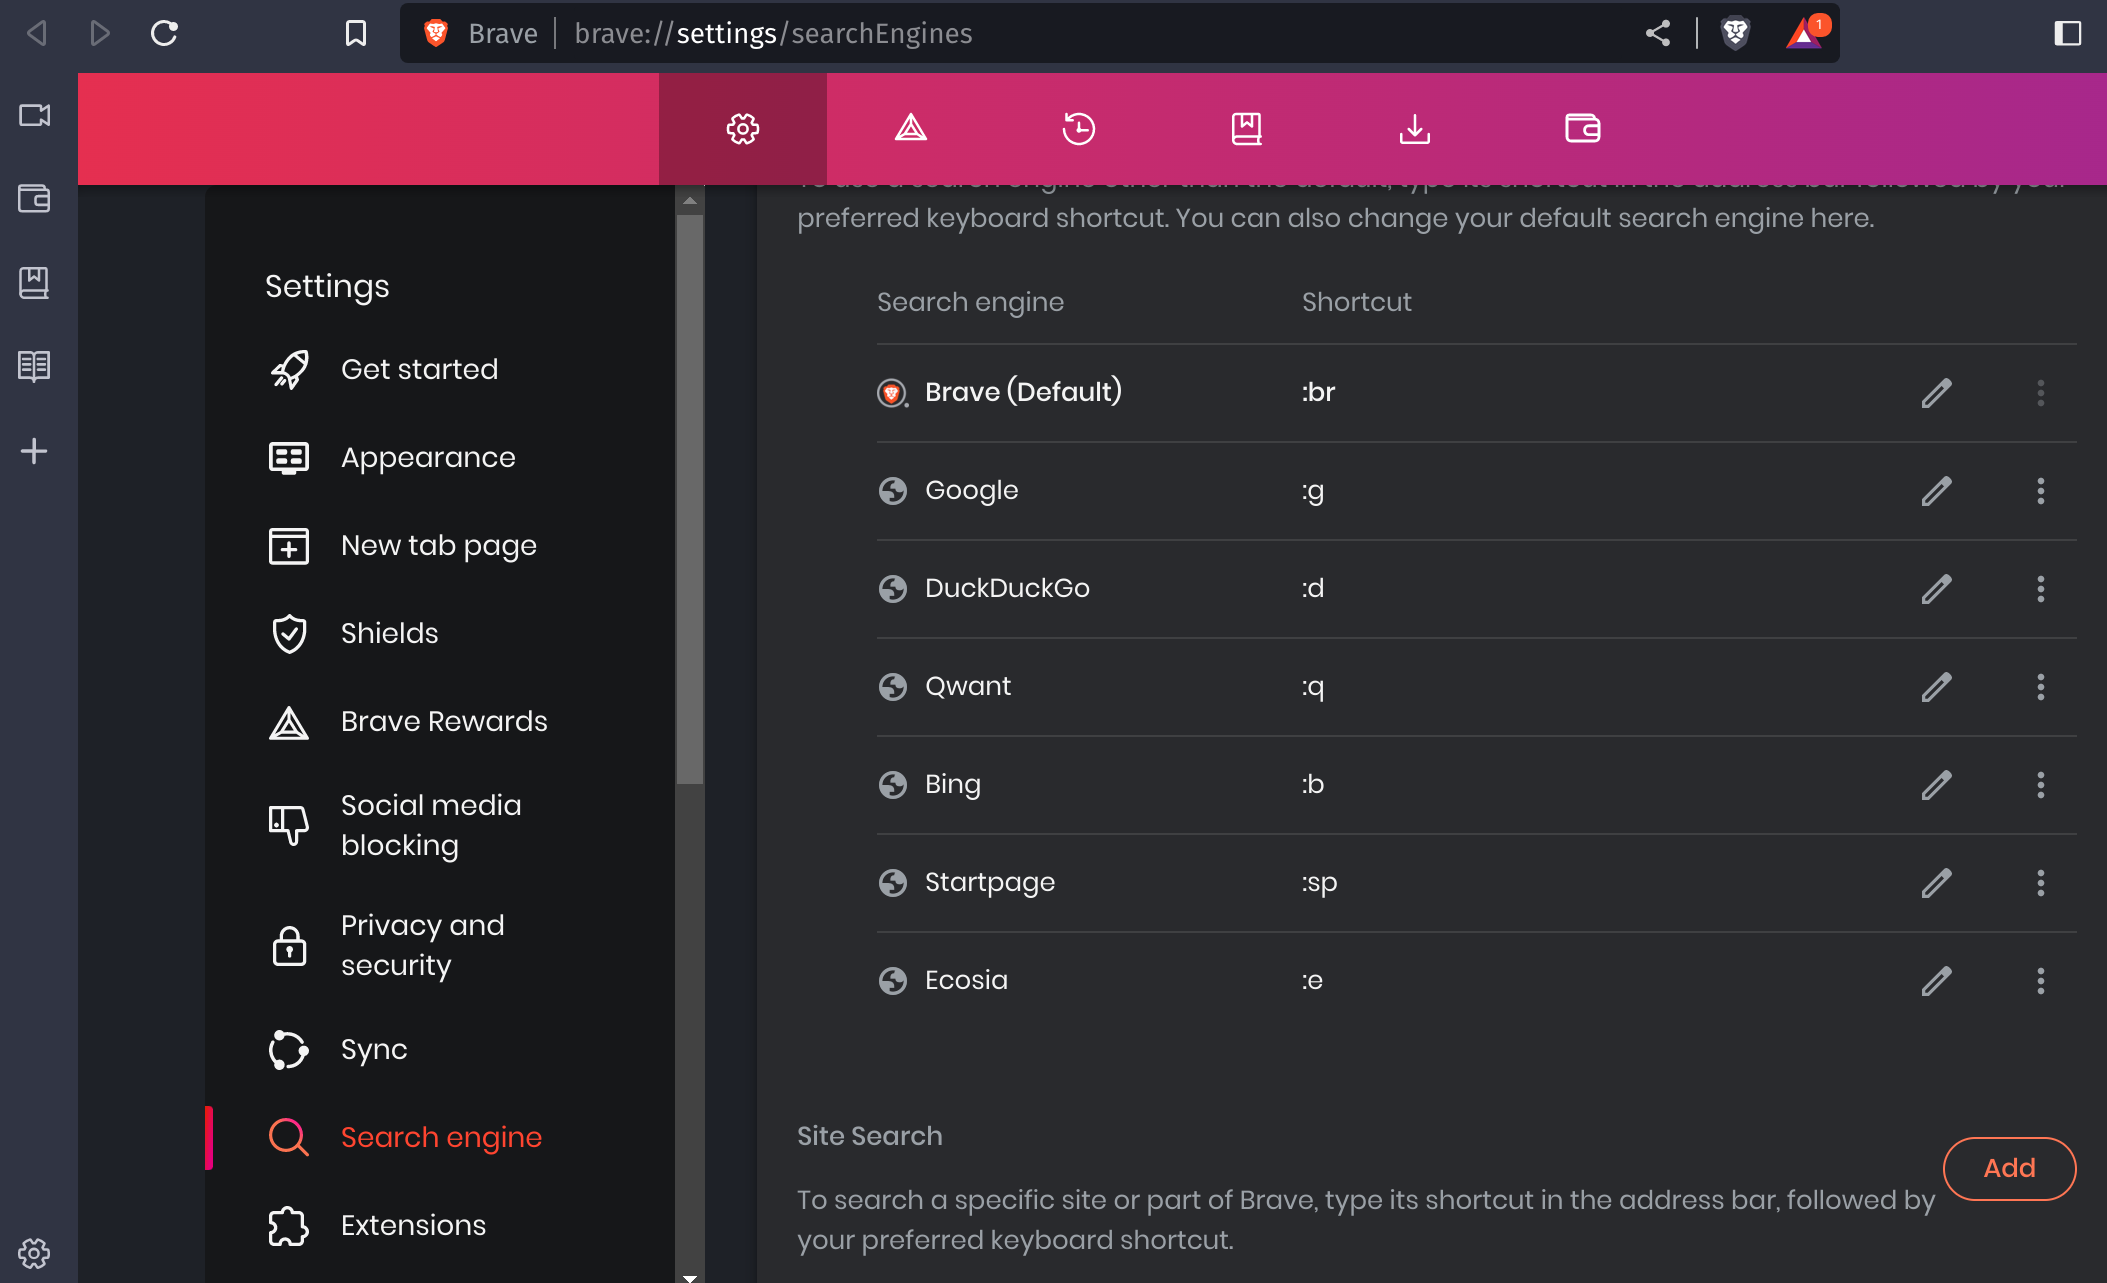Switch to the History tab in top bar
The image size is (2107, 1283).
(1079, 129)
